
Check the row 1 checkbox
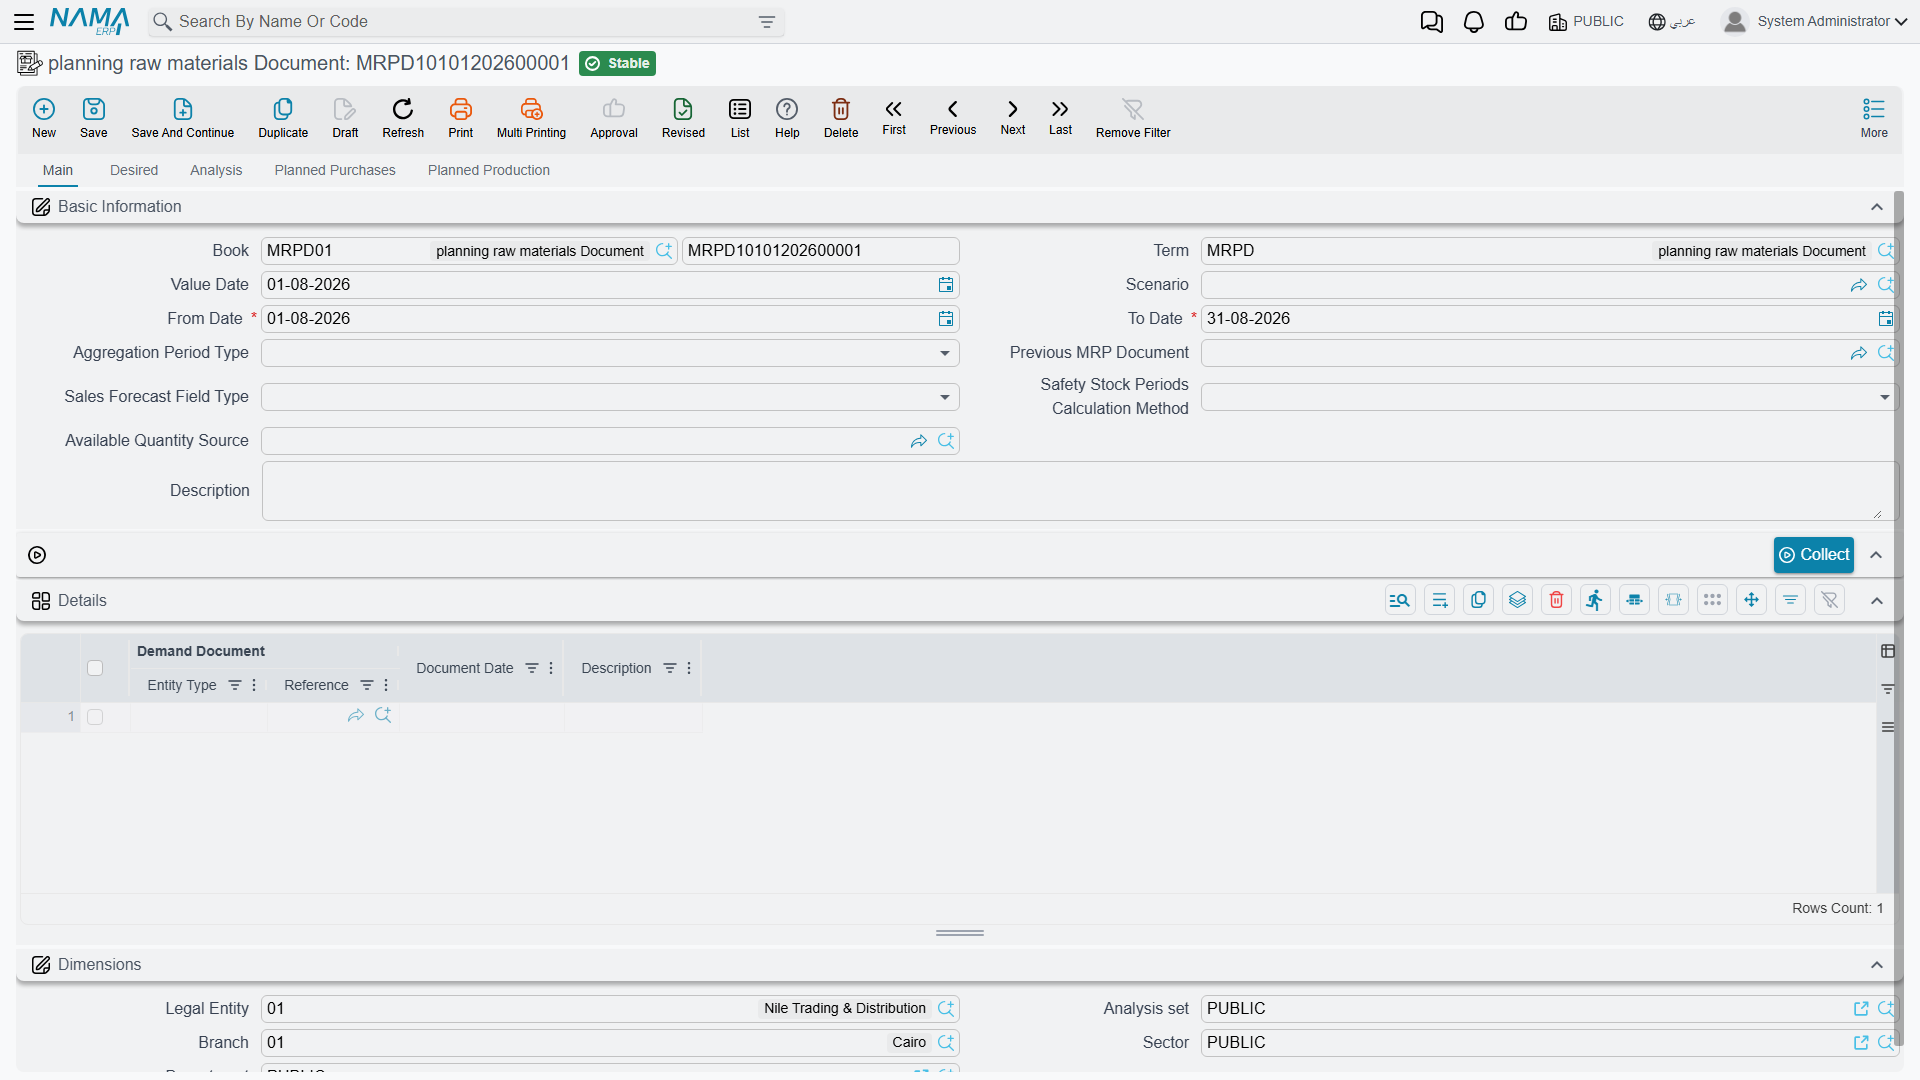click(x=95, y=717)
